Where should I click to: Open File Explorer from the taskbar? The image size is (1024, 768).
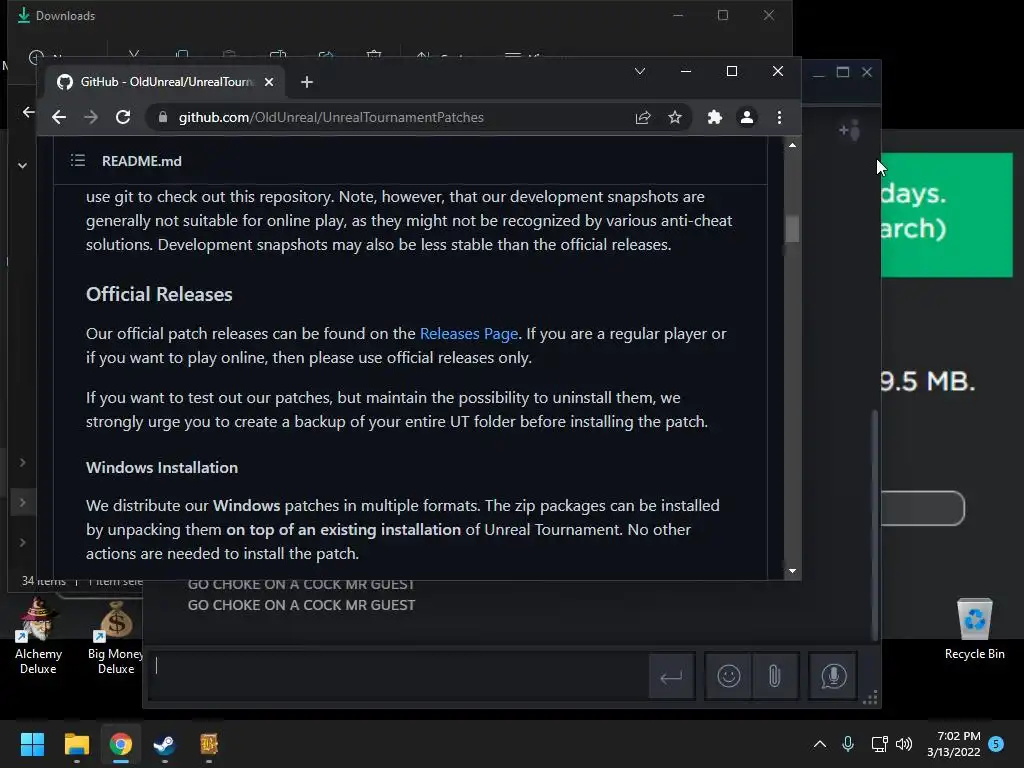click(76, 744)
